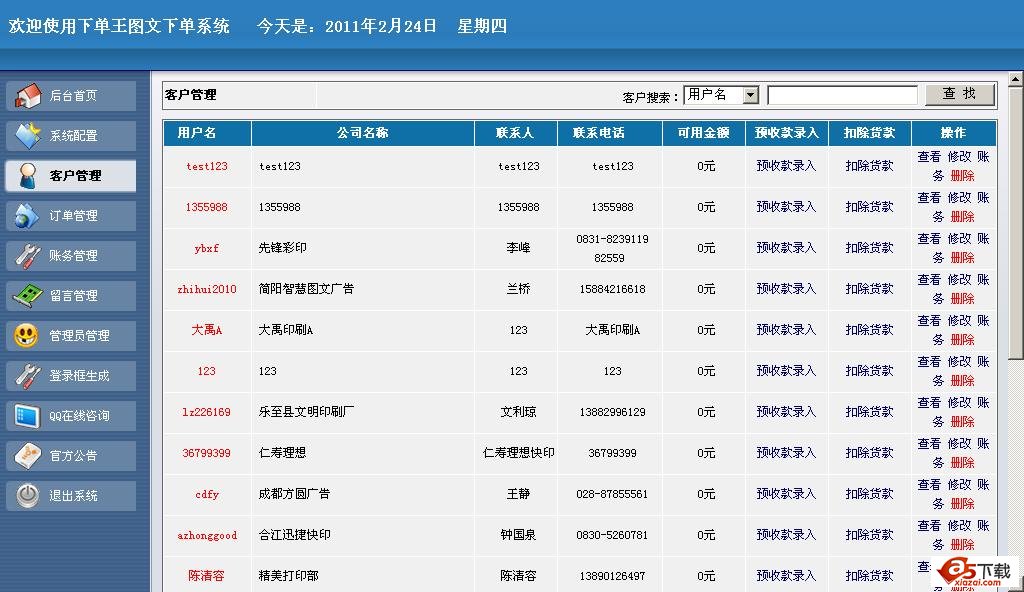Screen dimensions: 1024x592
Task: Open username link lz226169
Action: [207, 412]
